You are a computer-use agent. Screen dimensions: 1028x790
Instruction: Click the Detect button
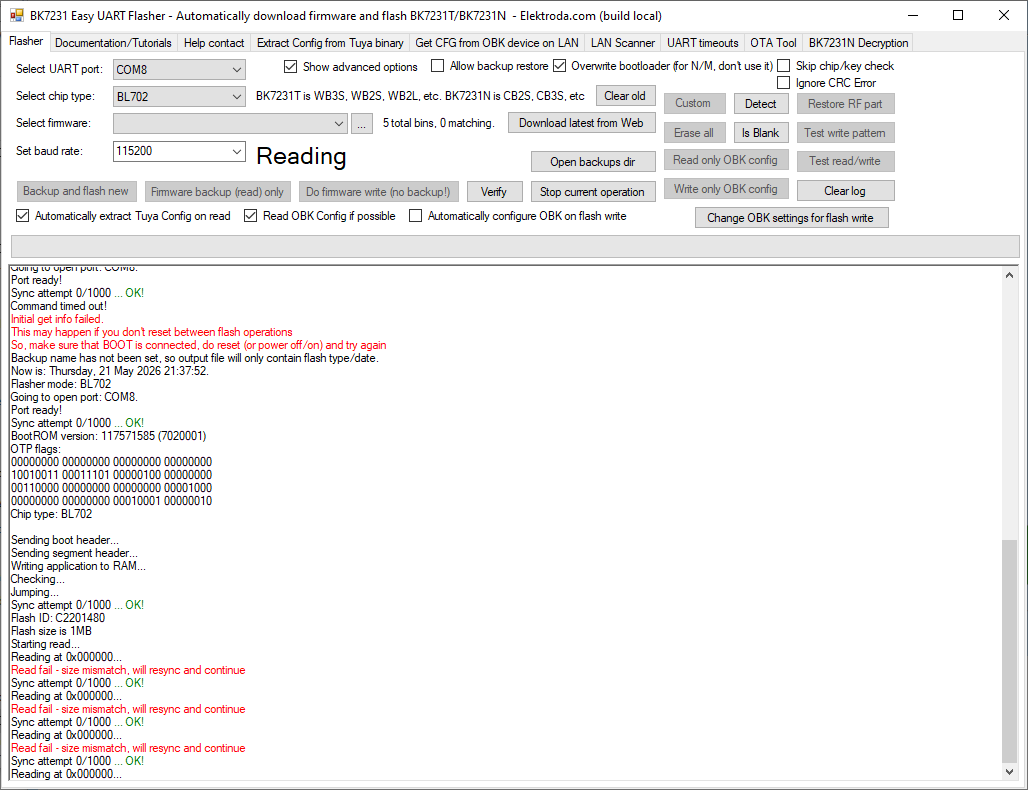(761, 104)
